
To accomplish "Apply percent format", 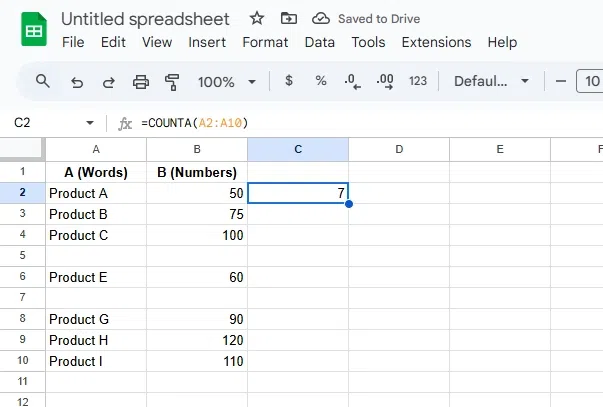I will pos(321,81).
